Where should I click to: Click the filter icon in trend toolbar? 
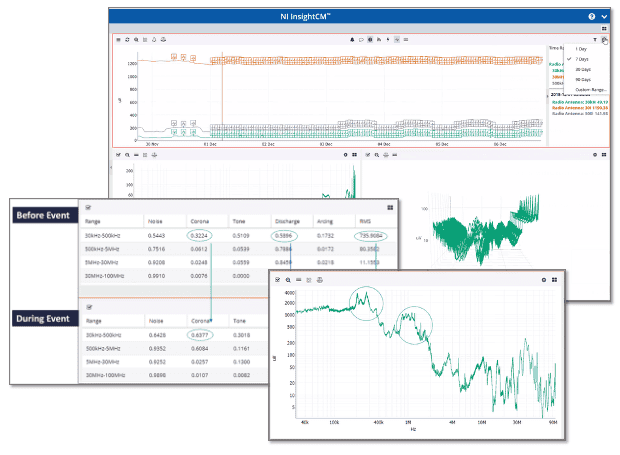594,39
